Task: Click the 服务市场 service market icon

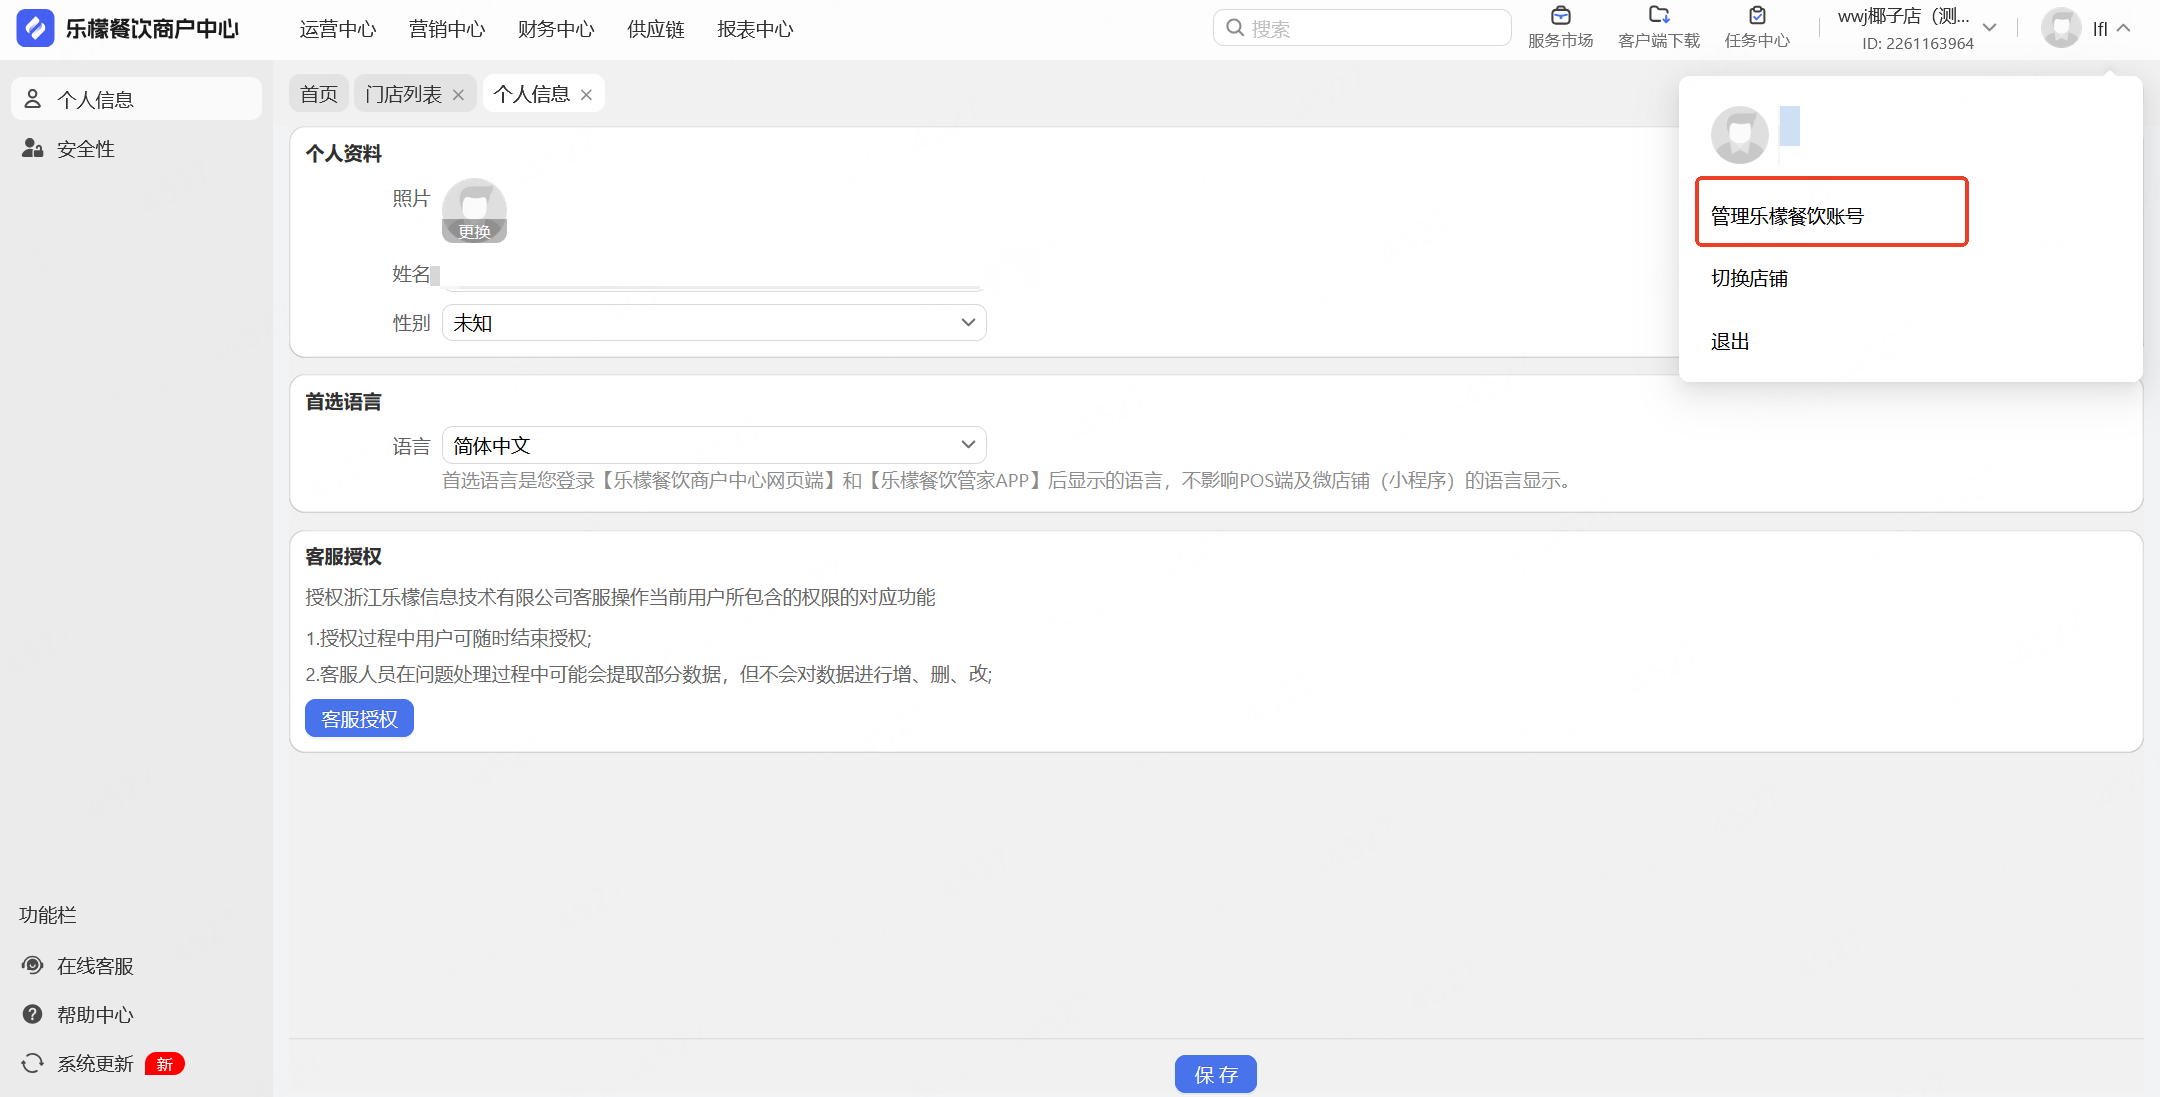Action: pyautogui.click(x=1560, y=17)
